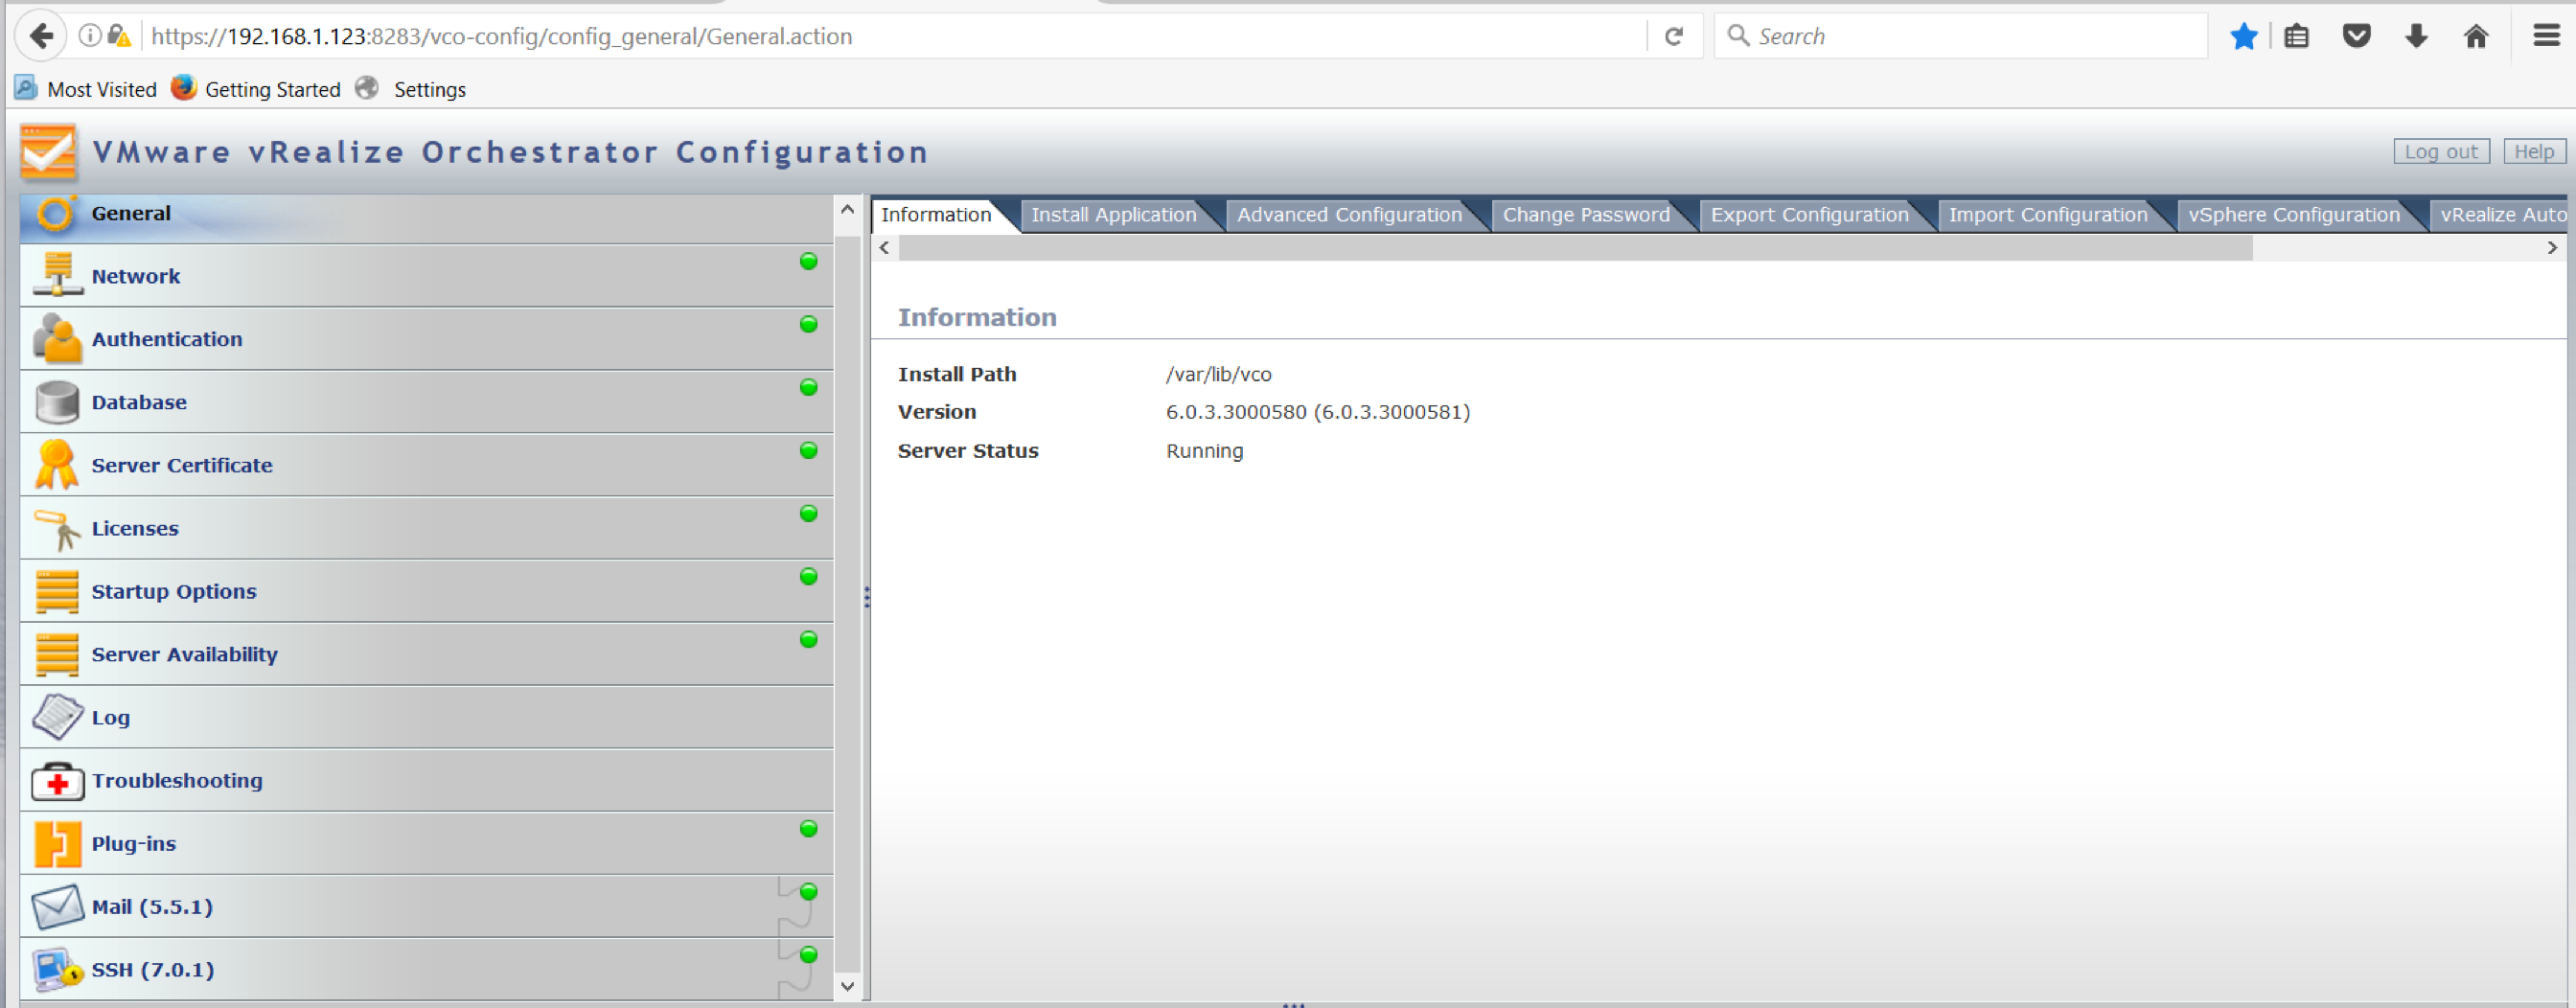Image resolution: width=2576 pixels, height=1008 pixels.
Task: Click the Log out button
Action: (x=2441, y=152)
